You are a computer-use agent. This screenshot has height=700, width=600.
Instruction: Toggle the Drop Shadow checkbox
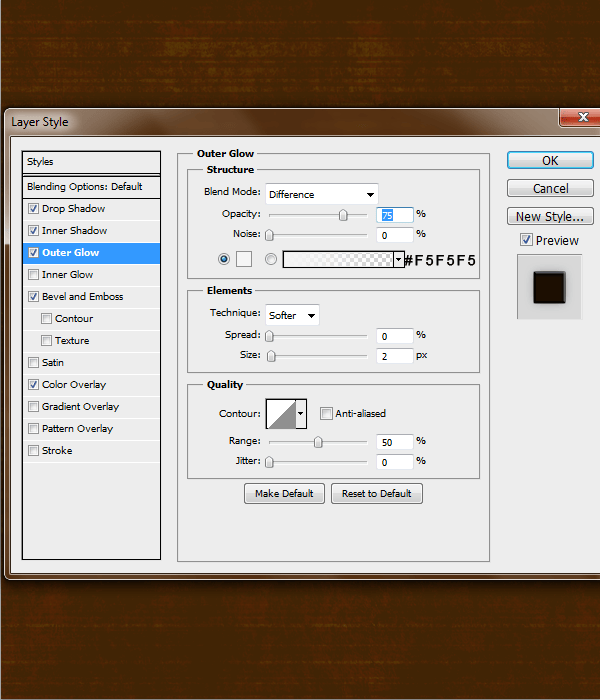point(33,208)
